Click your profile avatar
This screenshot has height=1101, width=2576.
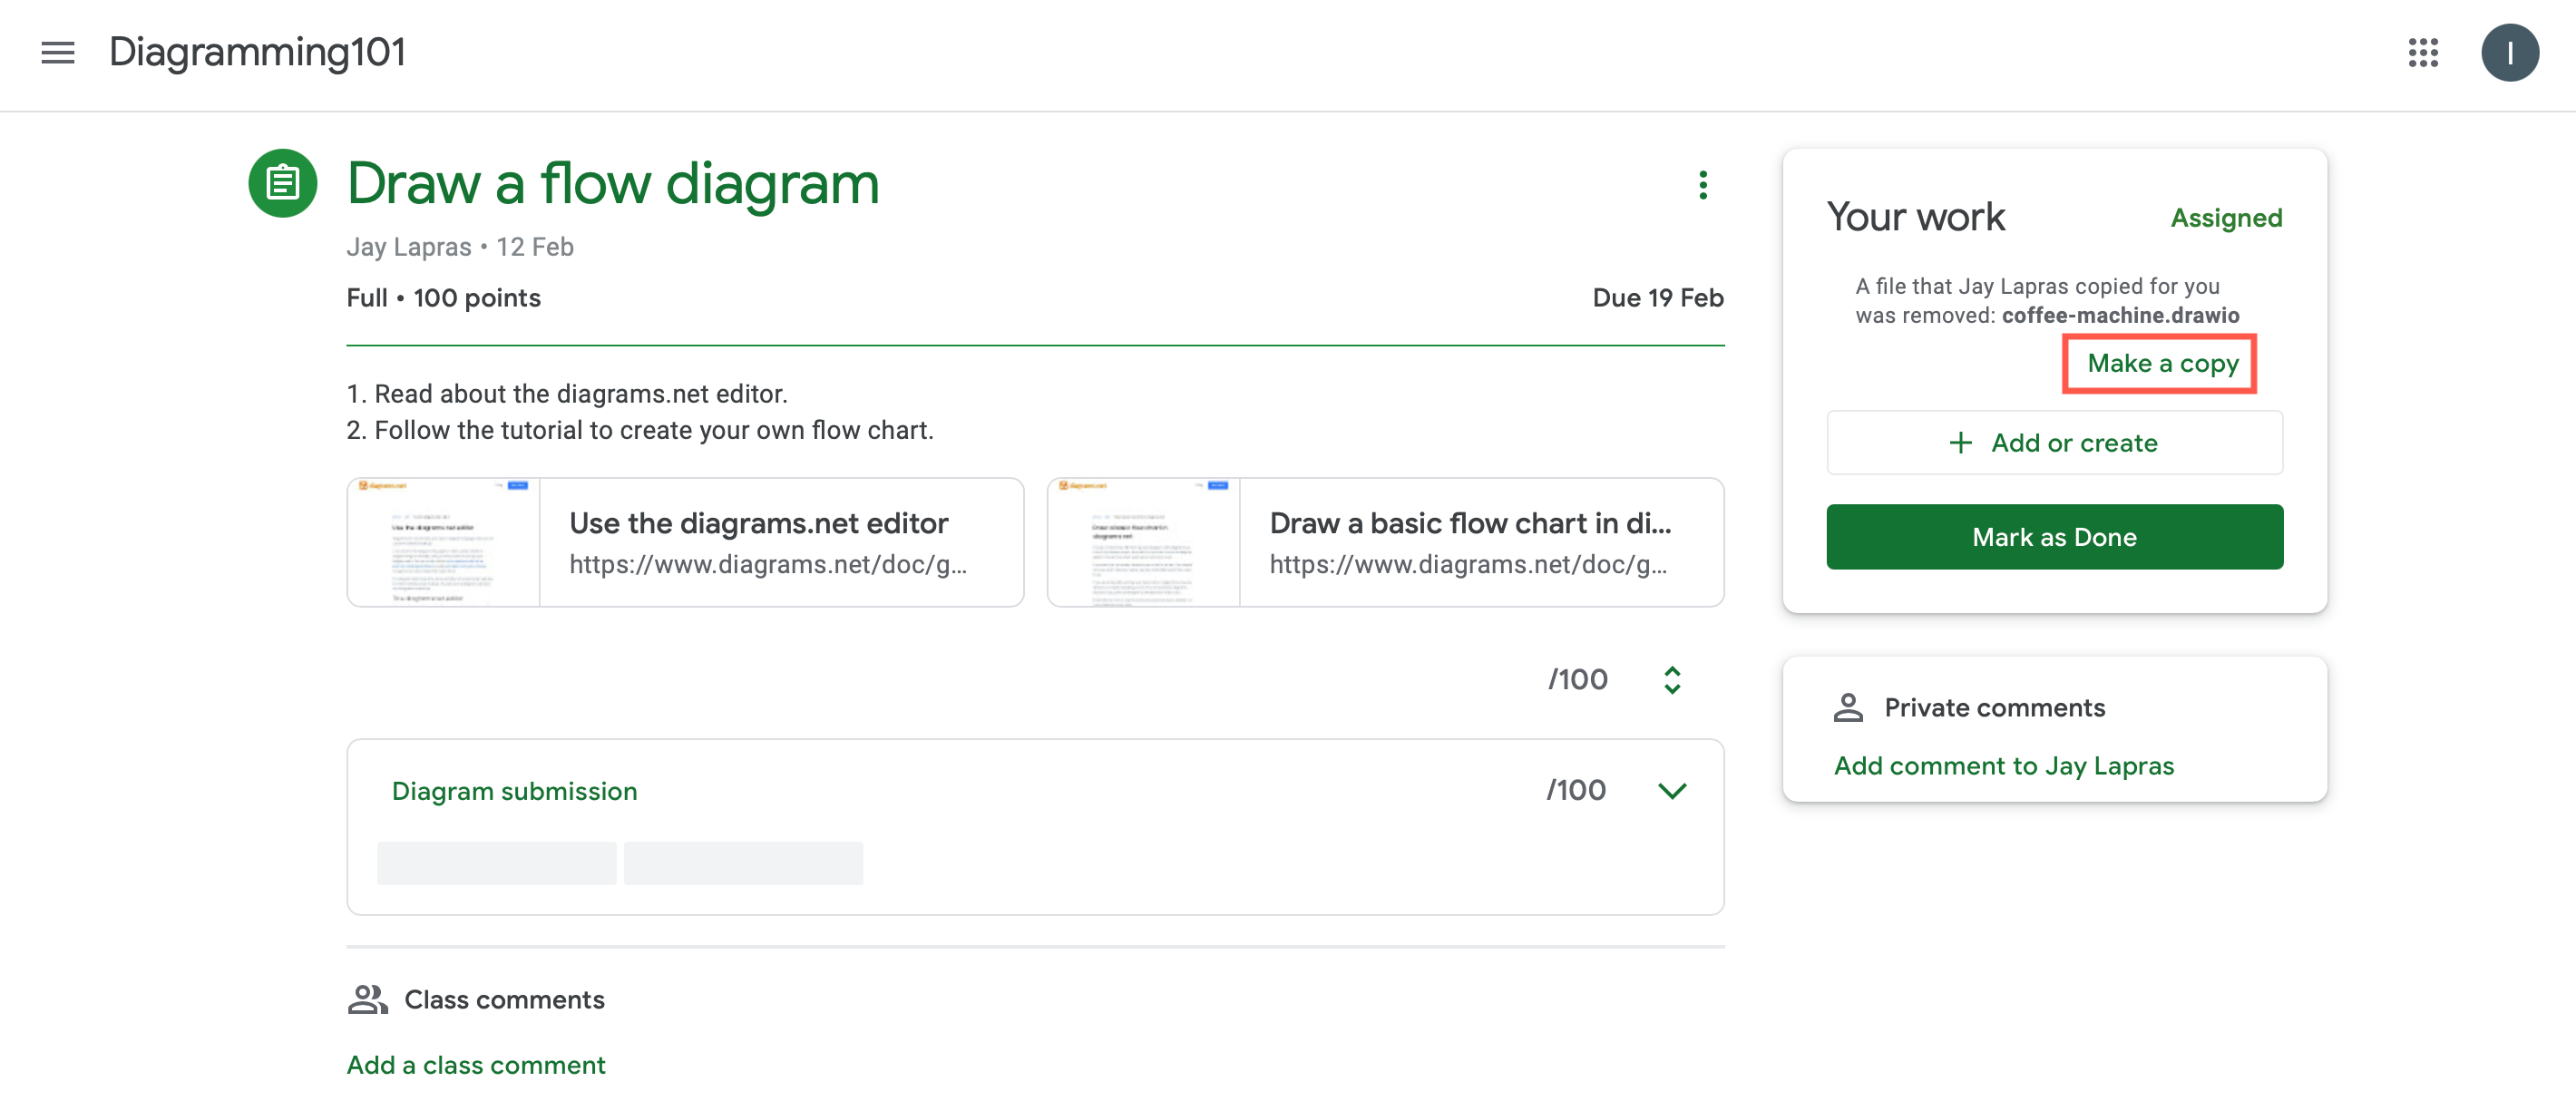tap(2510, 52)
